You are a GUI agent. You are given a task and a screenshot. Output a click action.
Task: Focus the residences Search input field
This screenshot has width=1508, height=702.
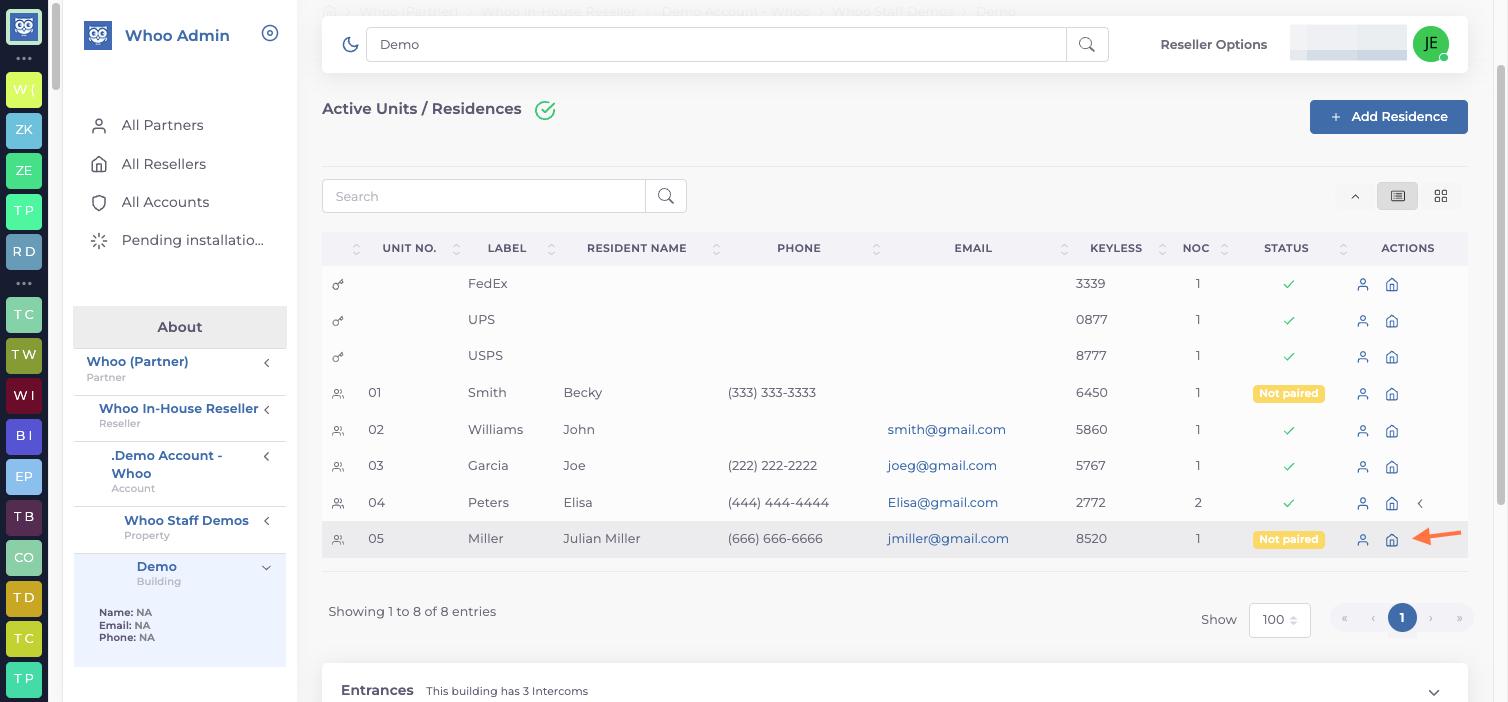(484, 196)
